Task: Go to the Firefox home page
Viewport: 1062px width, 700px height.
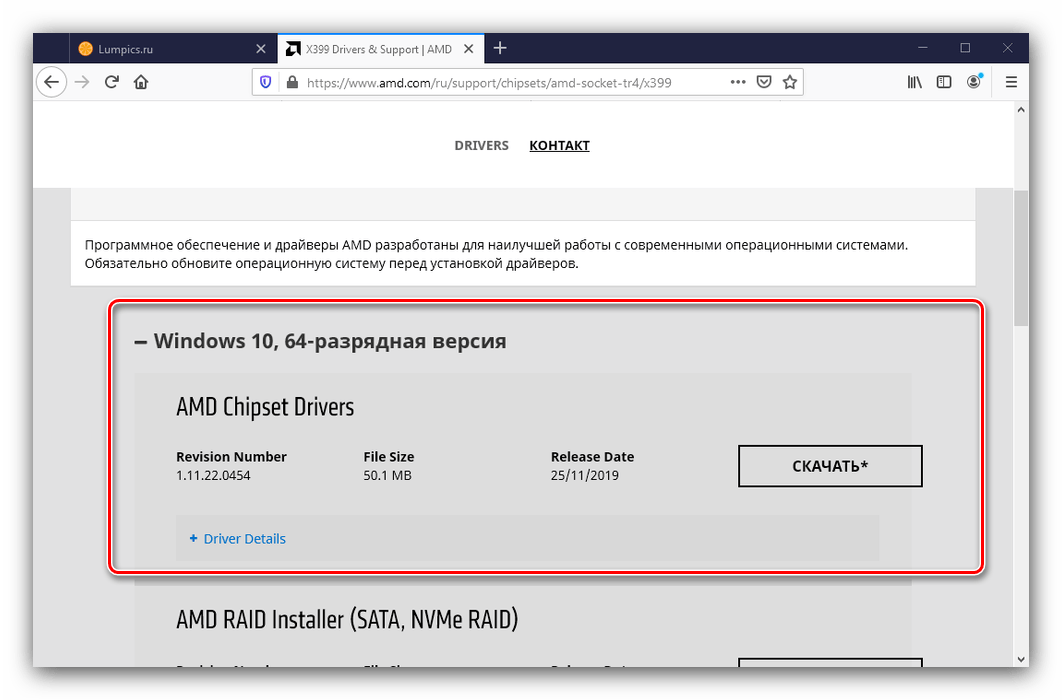Action: click(x=141, y=82)
